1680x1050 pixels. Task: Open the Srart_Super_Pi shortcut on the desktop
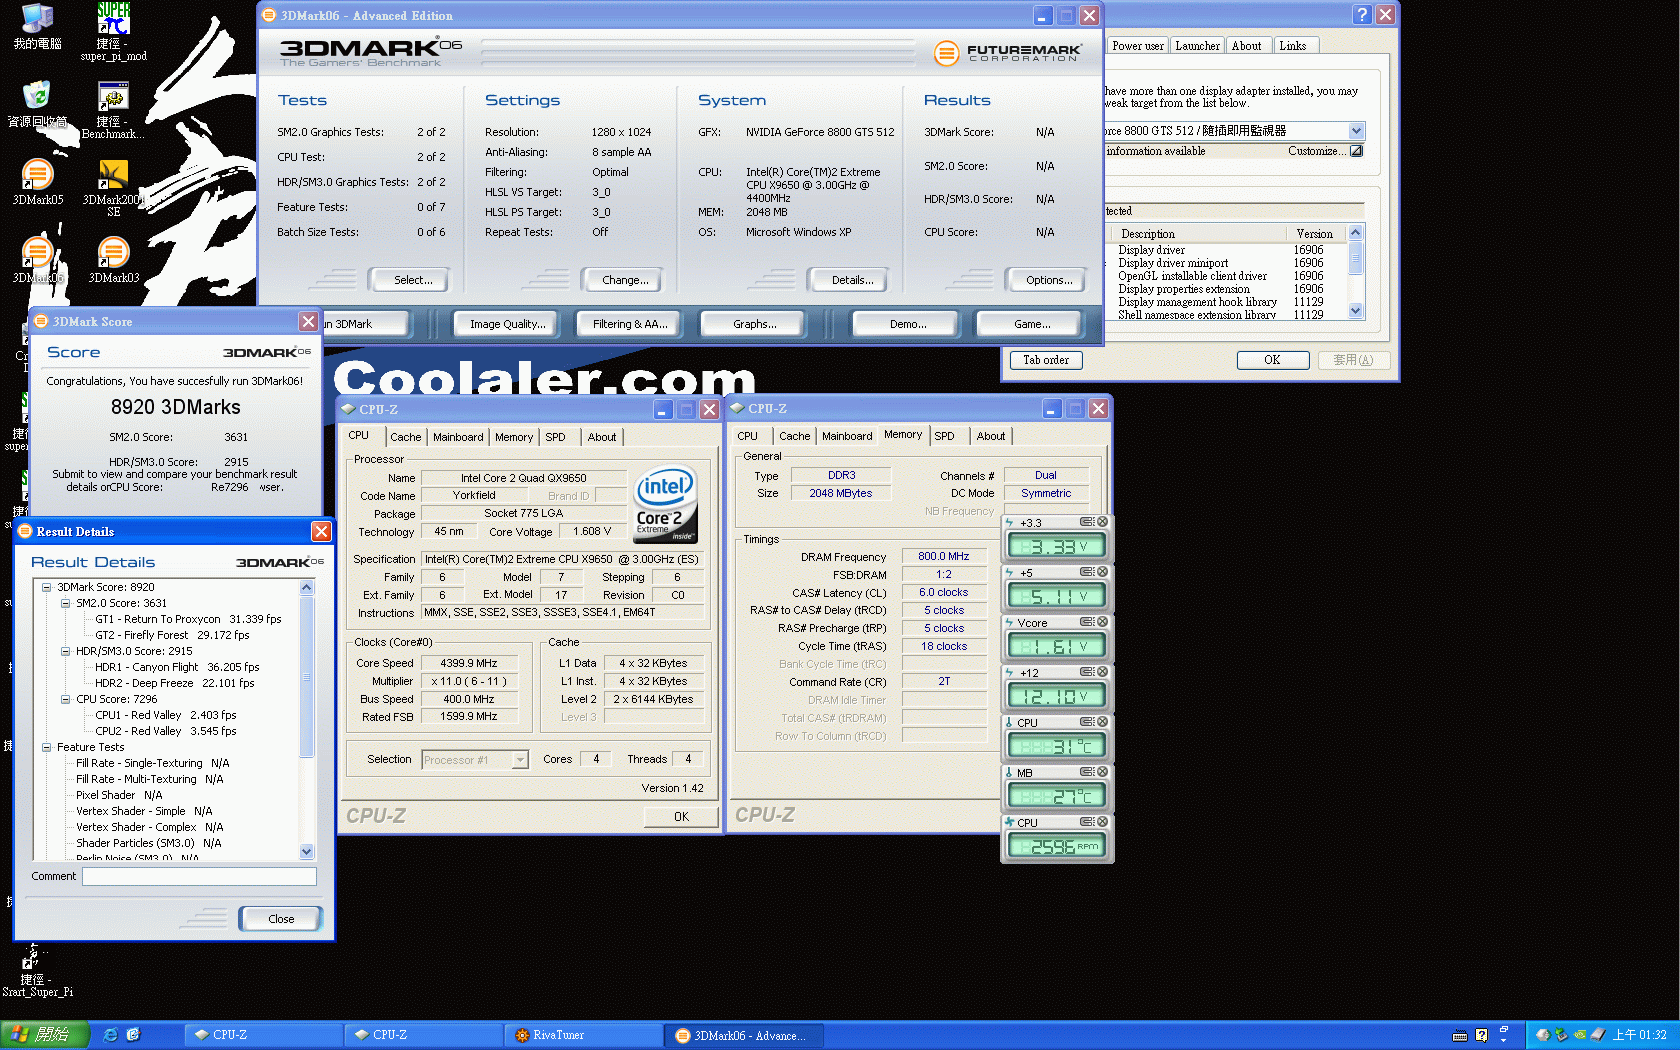pyautogui.click(x=36, y=970)
